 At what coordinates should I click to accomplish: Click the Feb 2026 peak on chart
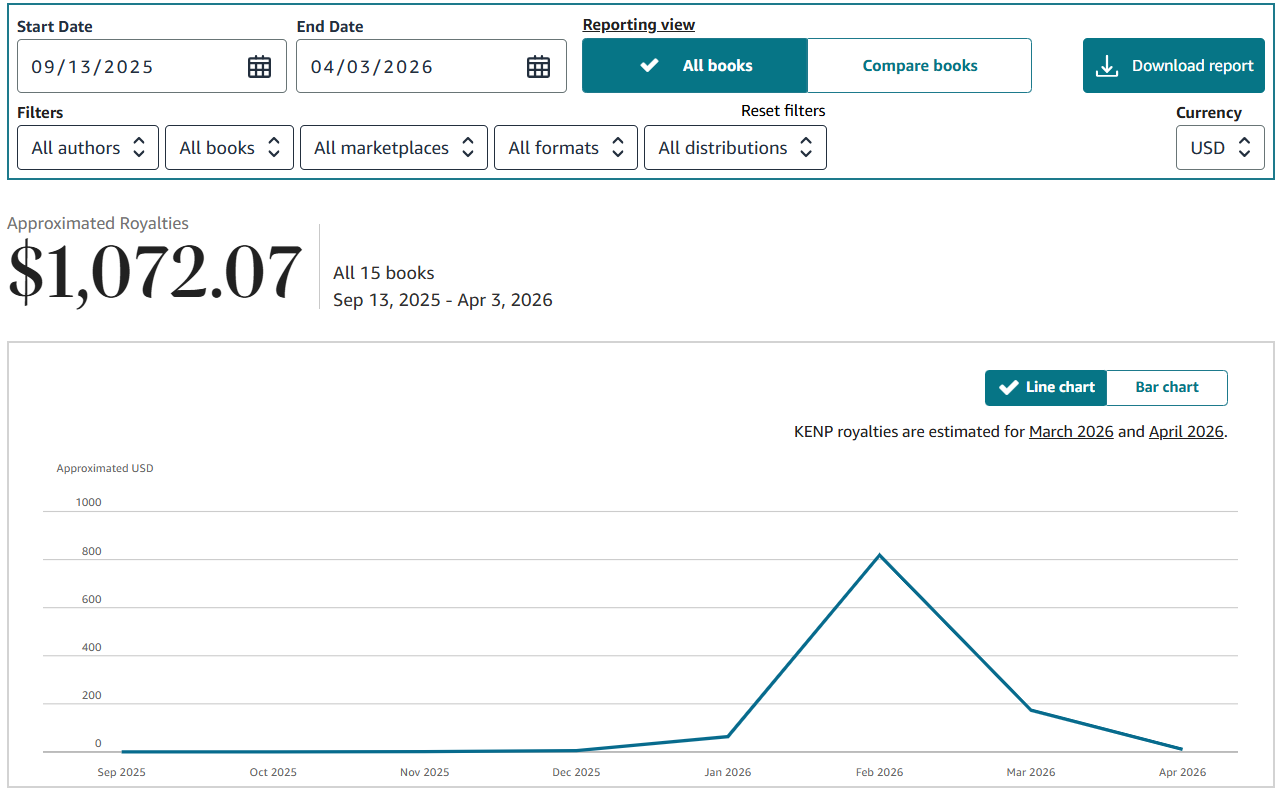click(879, 555)
